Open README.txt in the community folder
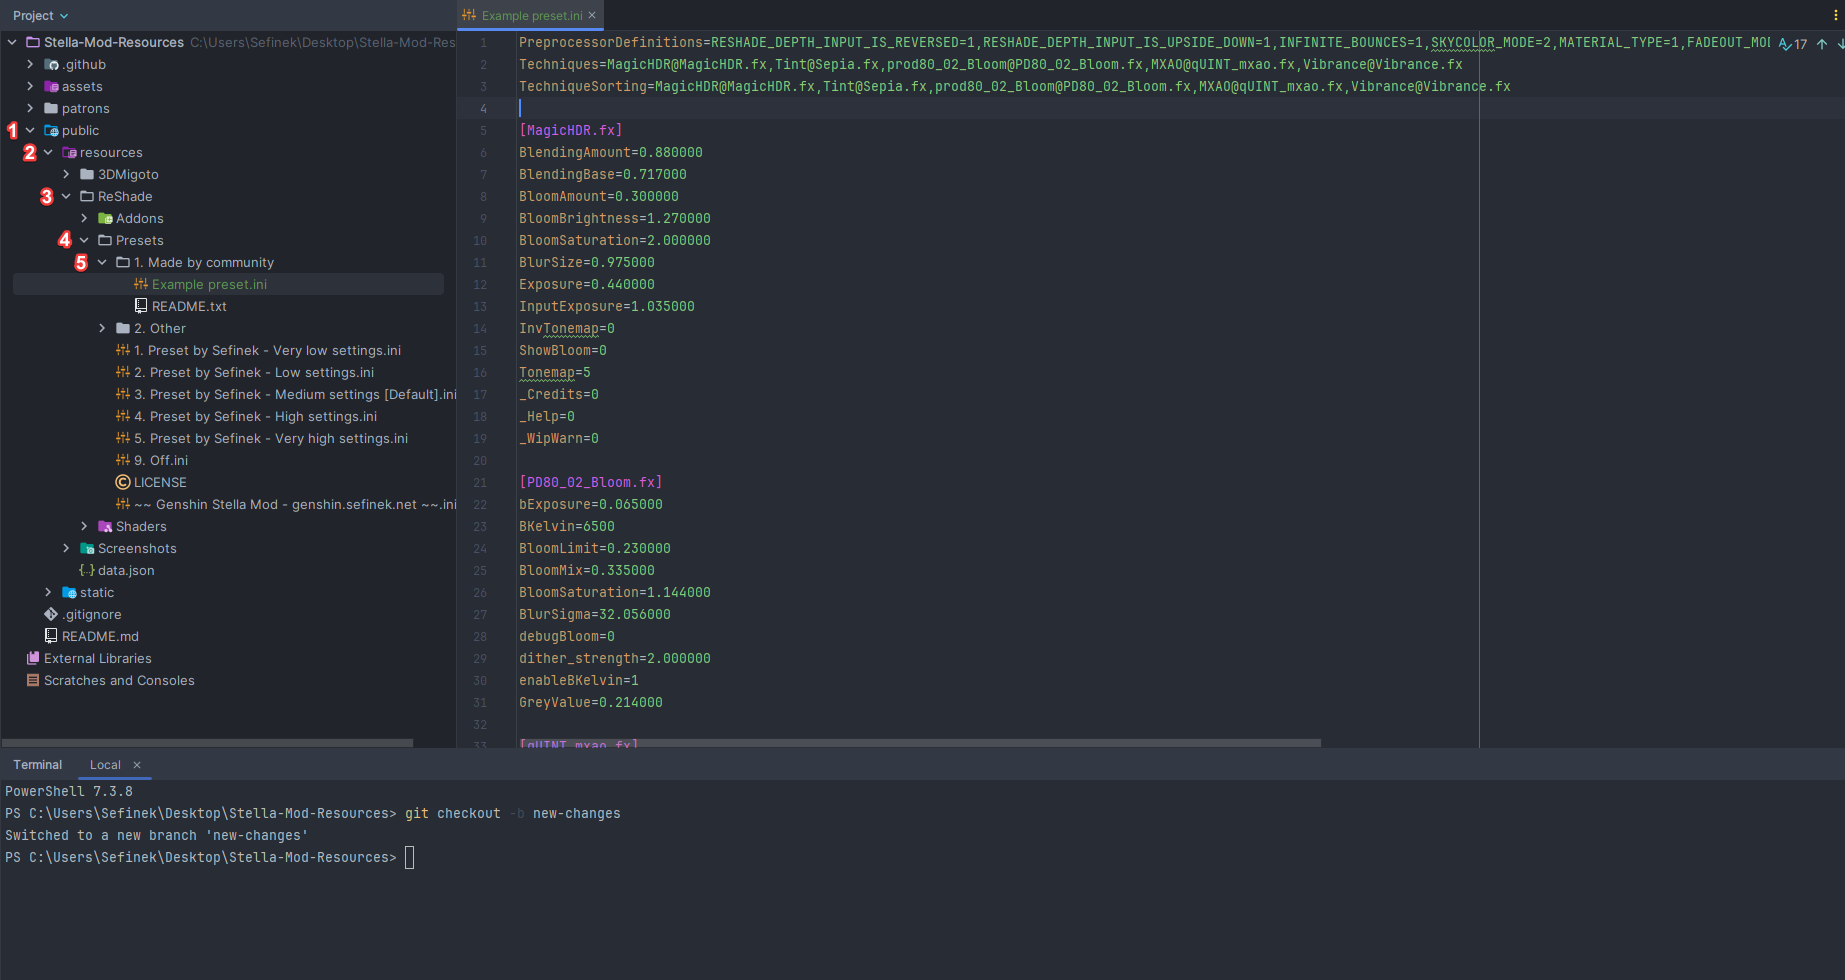Screen dimensions: 1845x980 click(189, 306)
